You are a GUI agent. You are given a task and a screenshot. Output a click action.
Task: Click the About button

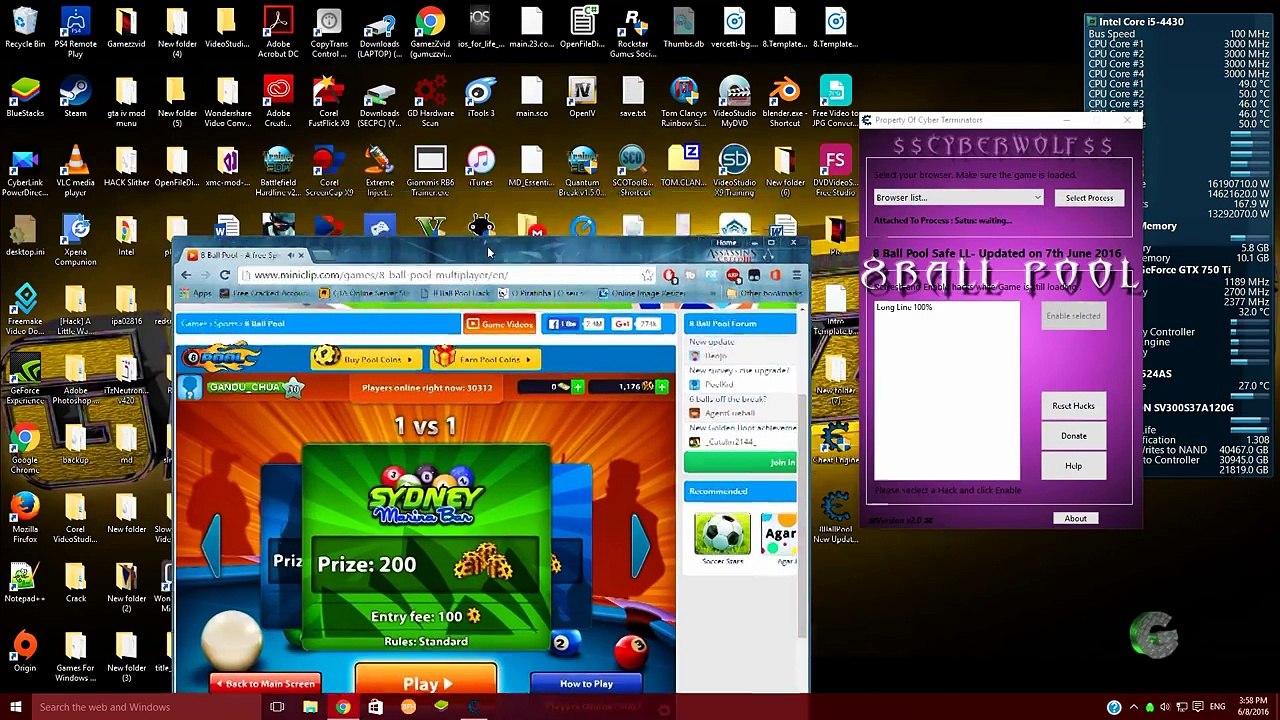[x=1075, y=519]
